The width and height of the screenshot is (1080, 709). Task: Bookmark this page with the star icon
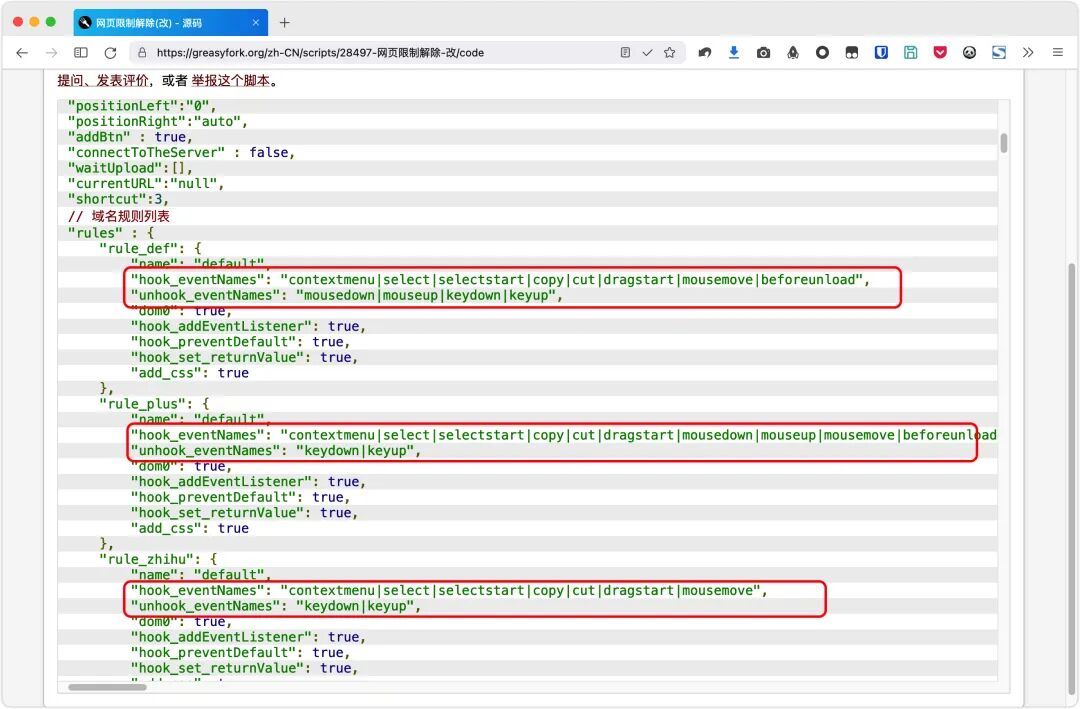(x=669, y=52)
